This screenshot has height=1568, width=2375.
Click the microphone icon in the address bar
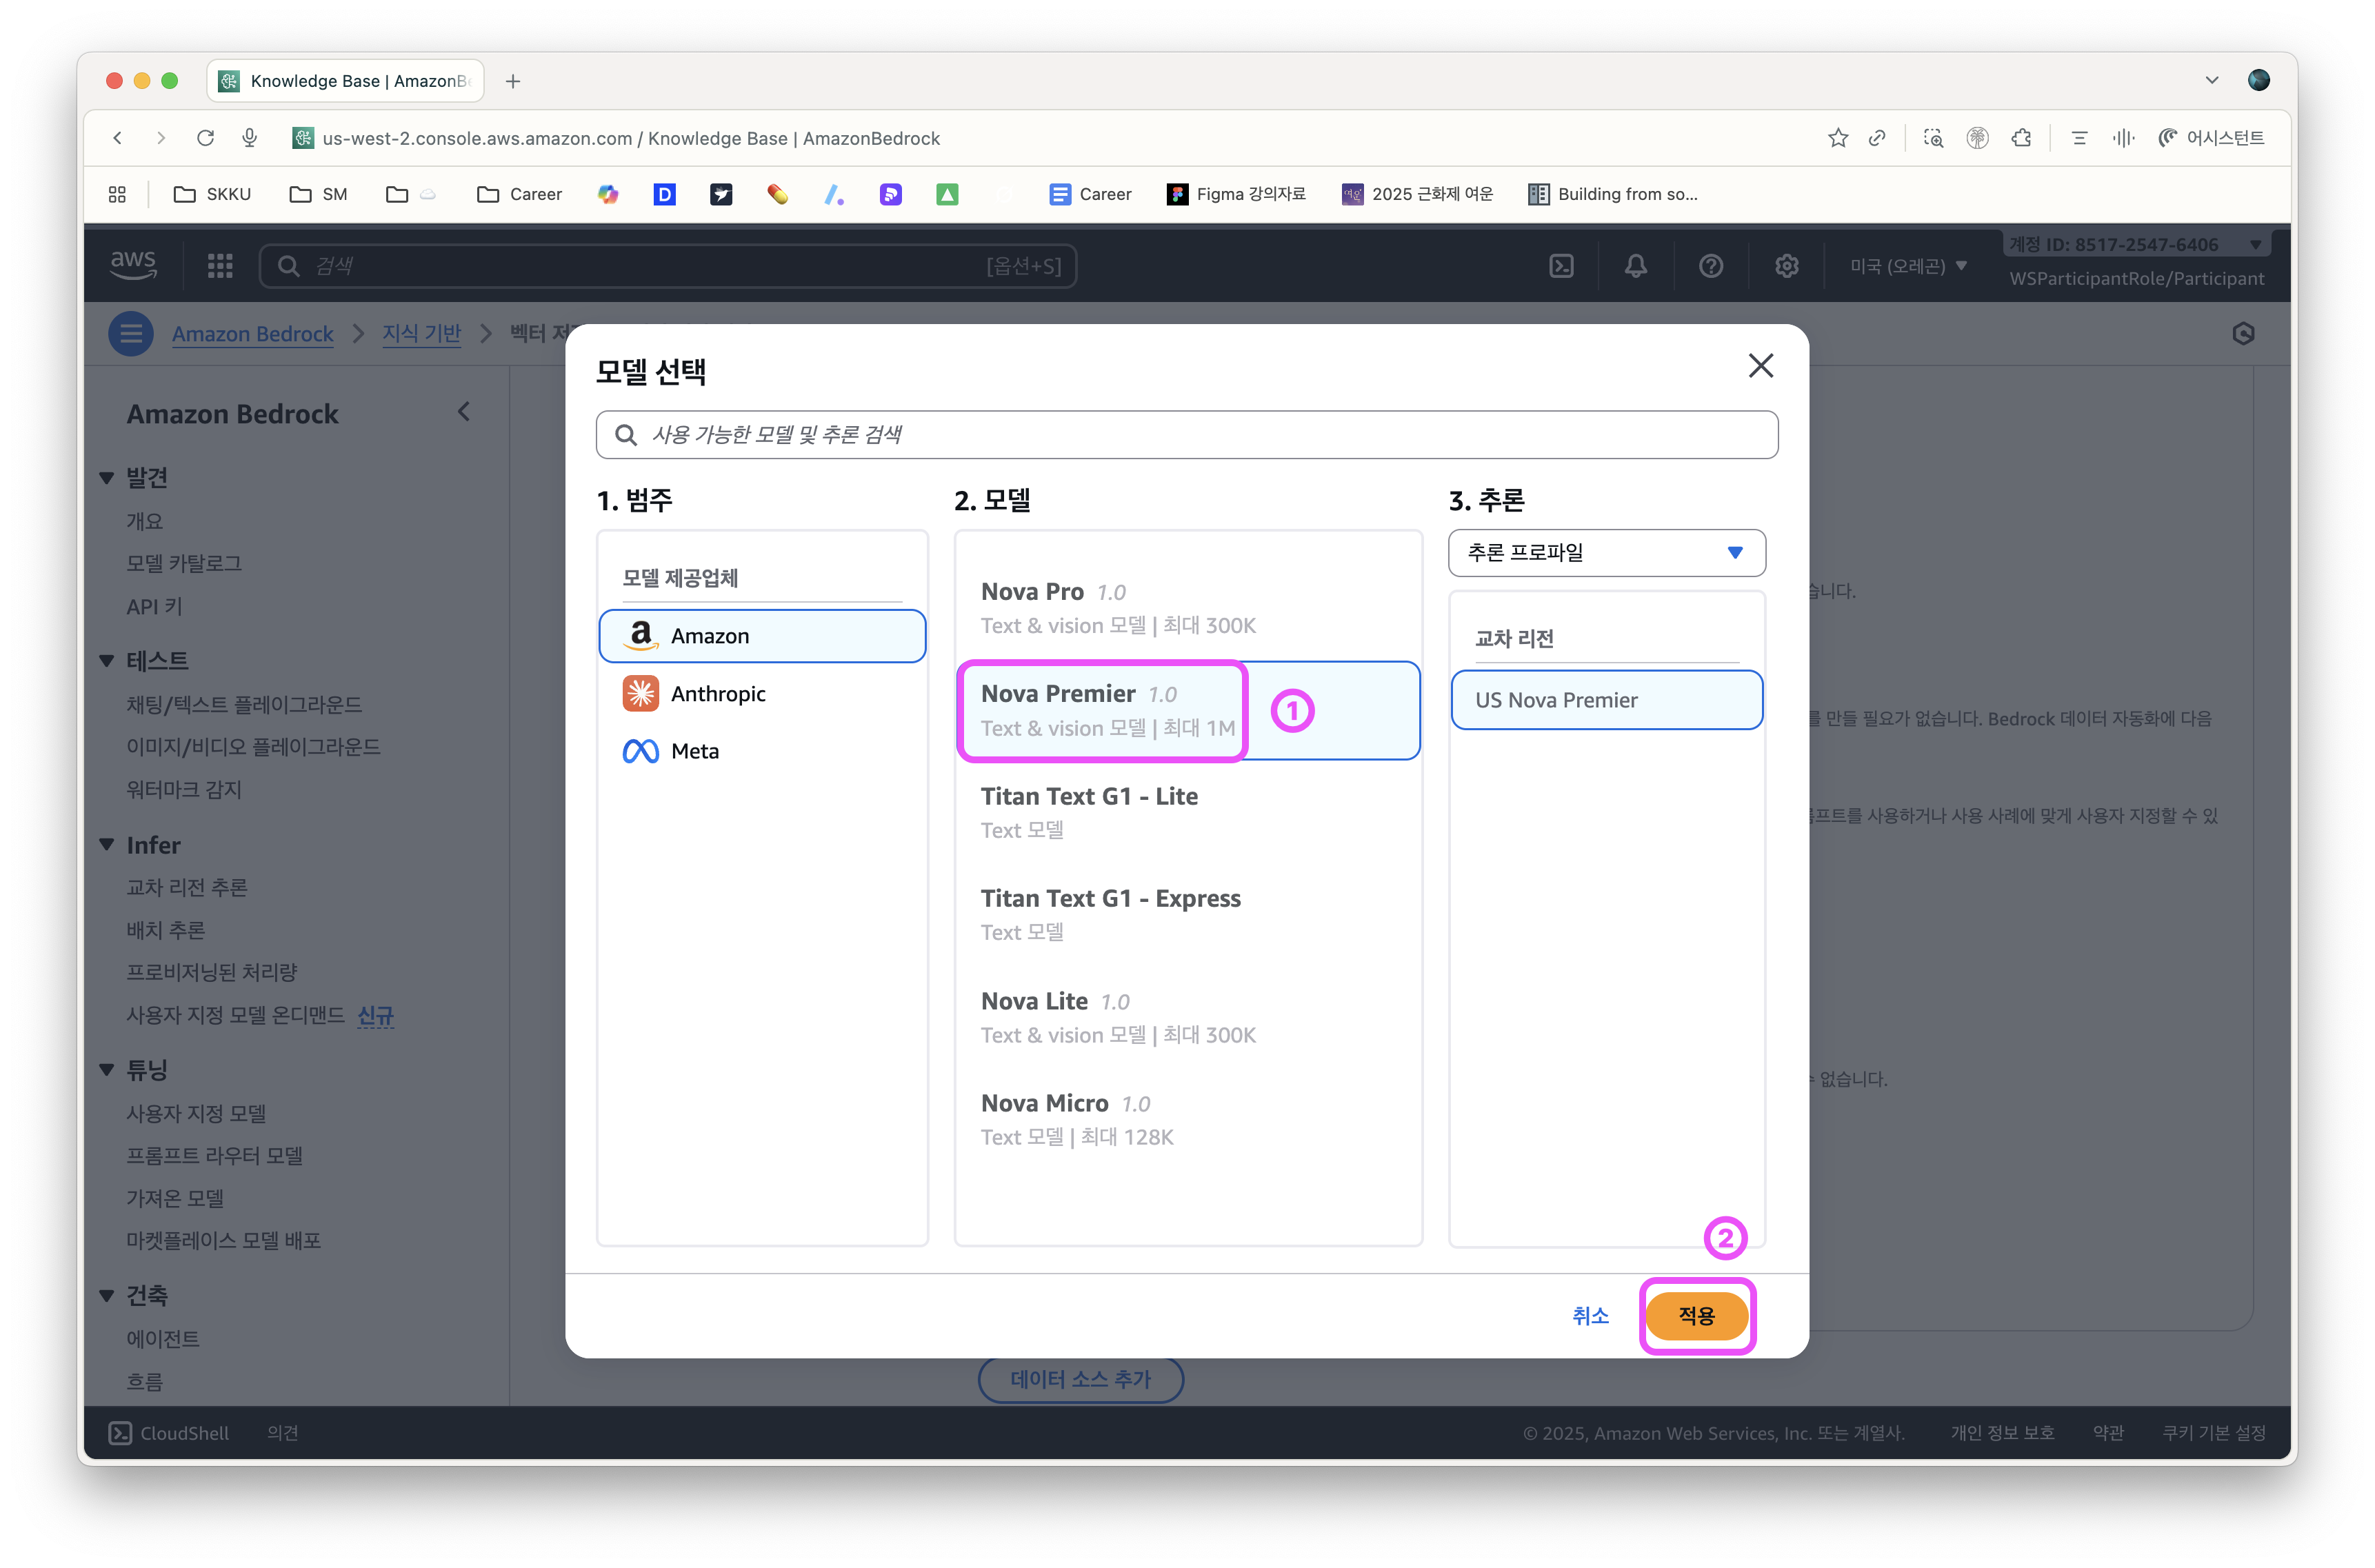[250, 138]
